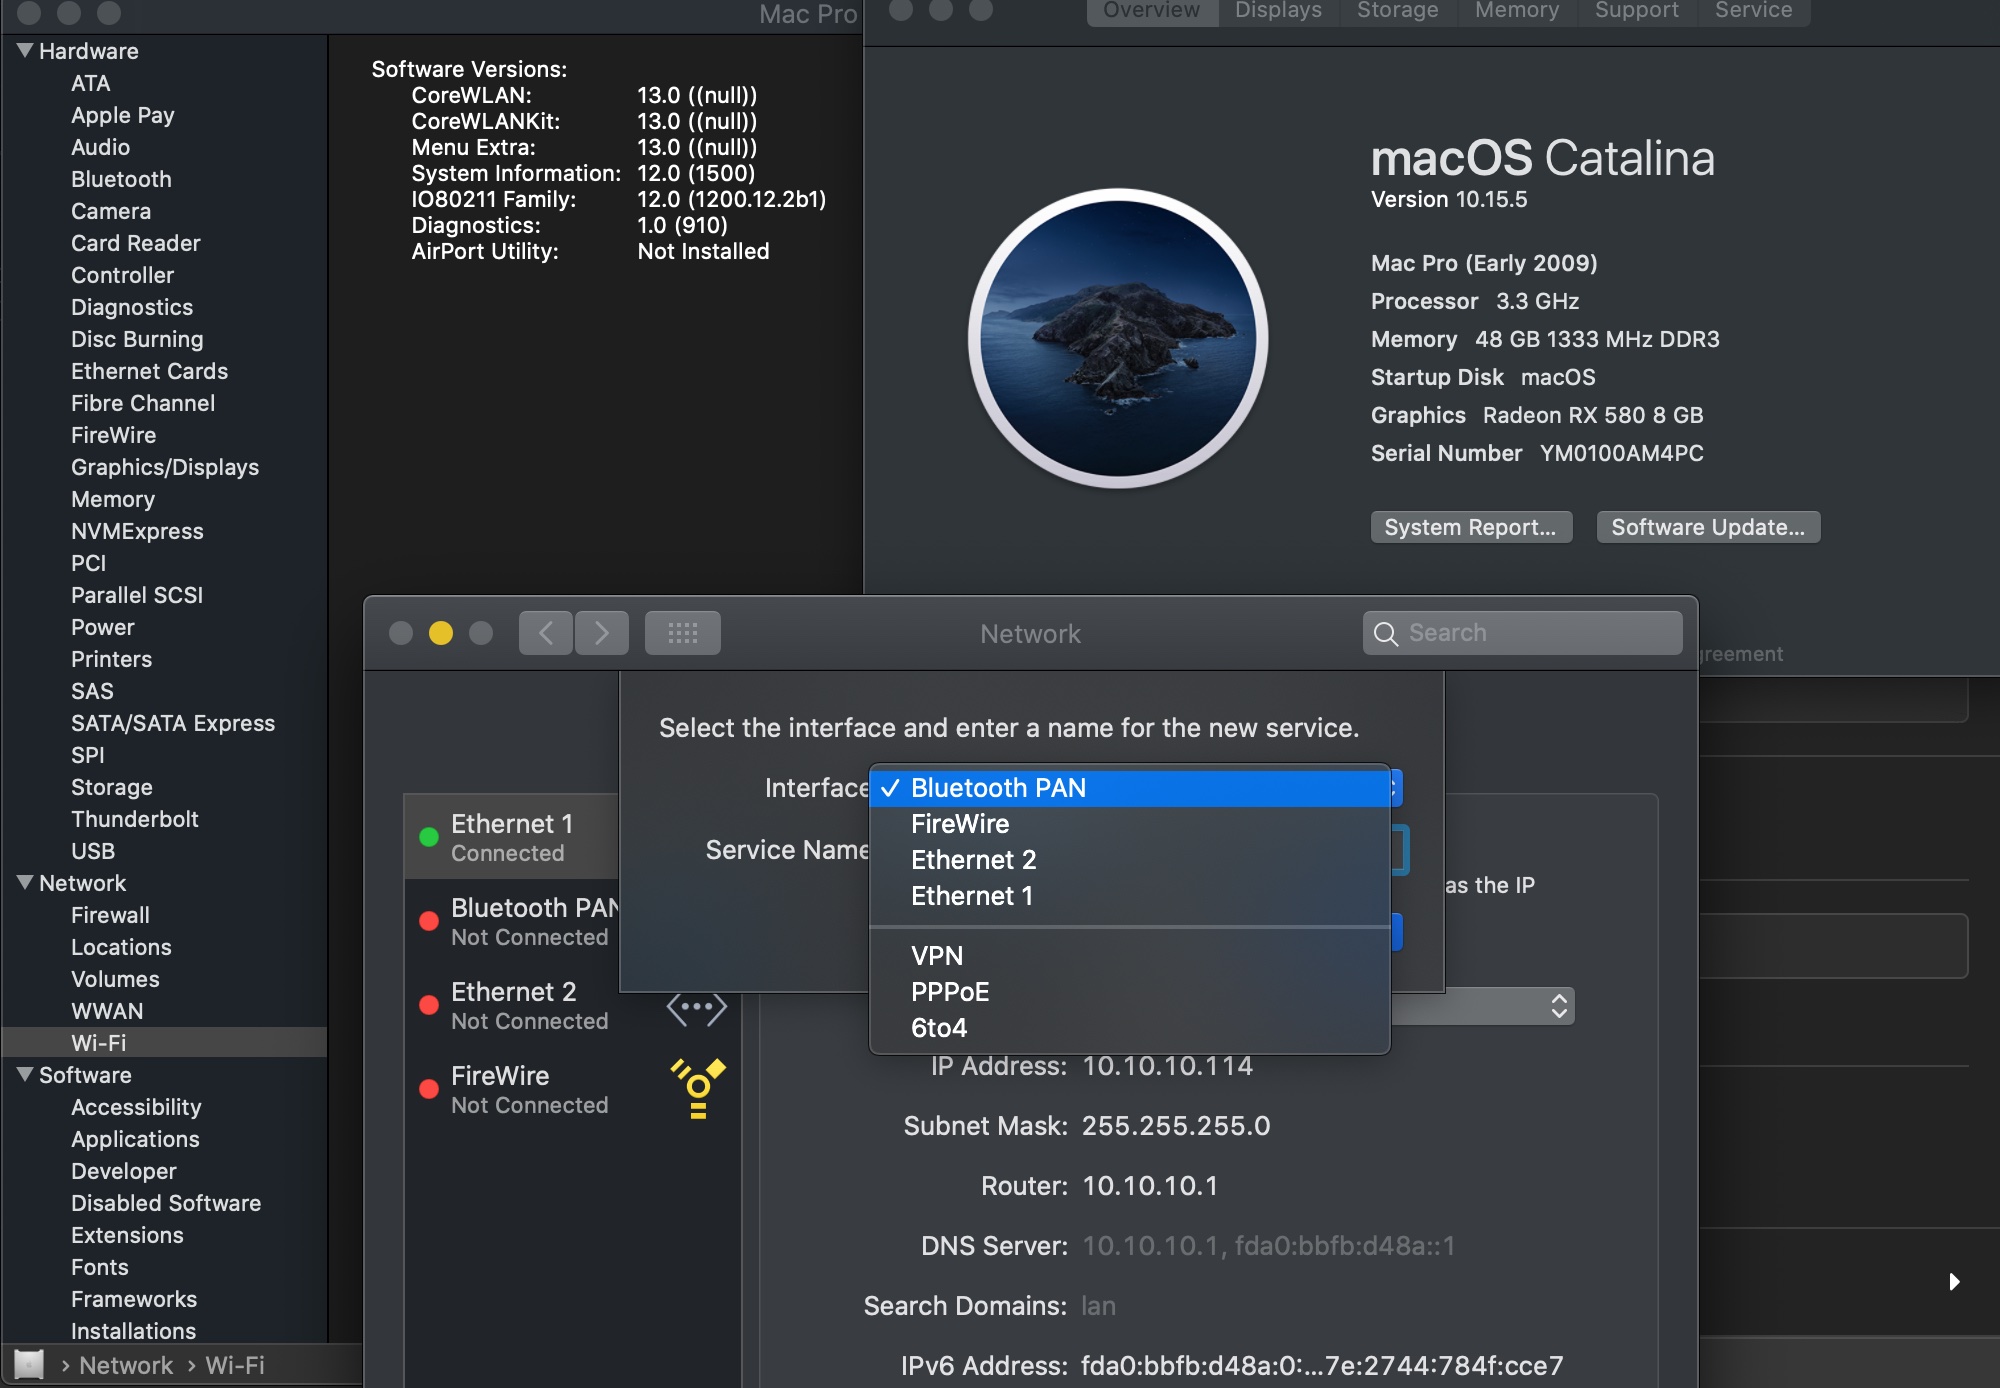2000x1388 pixels.
Task: Click the FireWire service yellow icon
Action: point(698,1088)
